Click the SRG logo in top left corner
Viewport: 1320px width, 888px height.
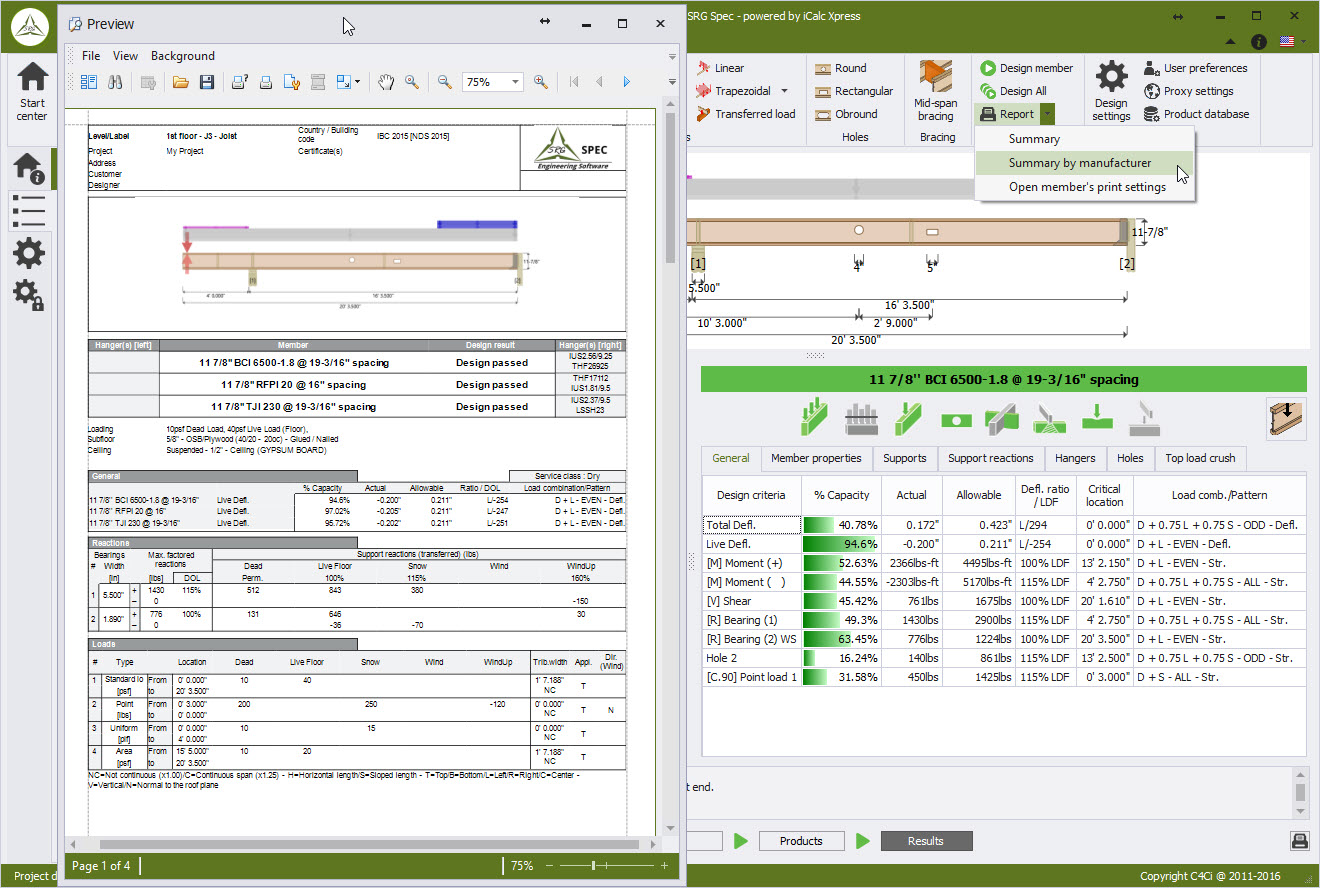pos(31,27)
